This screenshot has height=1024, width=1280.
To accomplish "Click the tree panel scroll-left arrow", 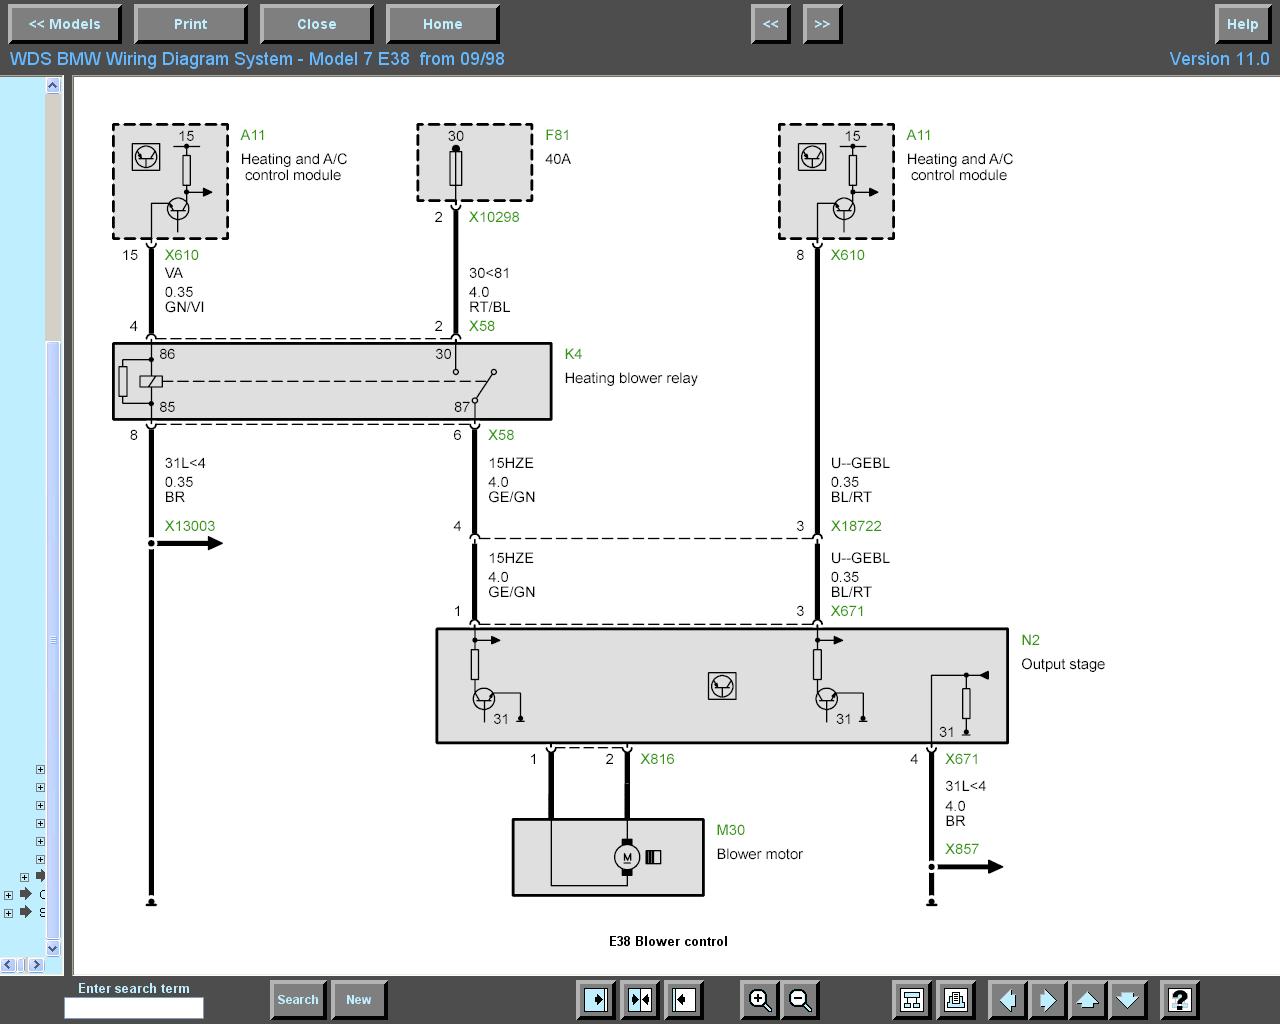I will 8,965.
